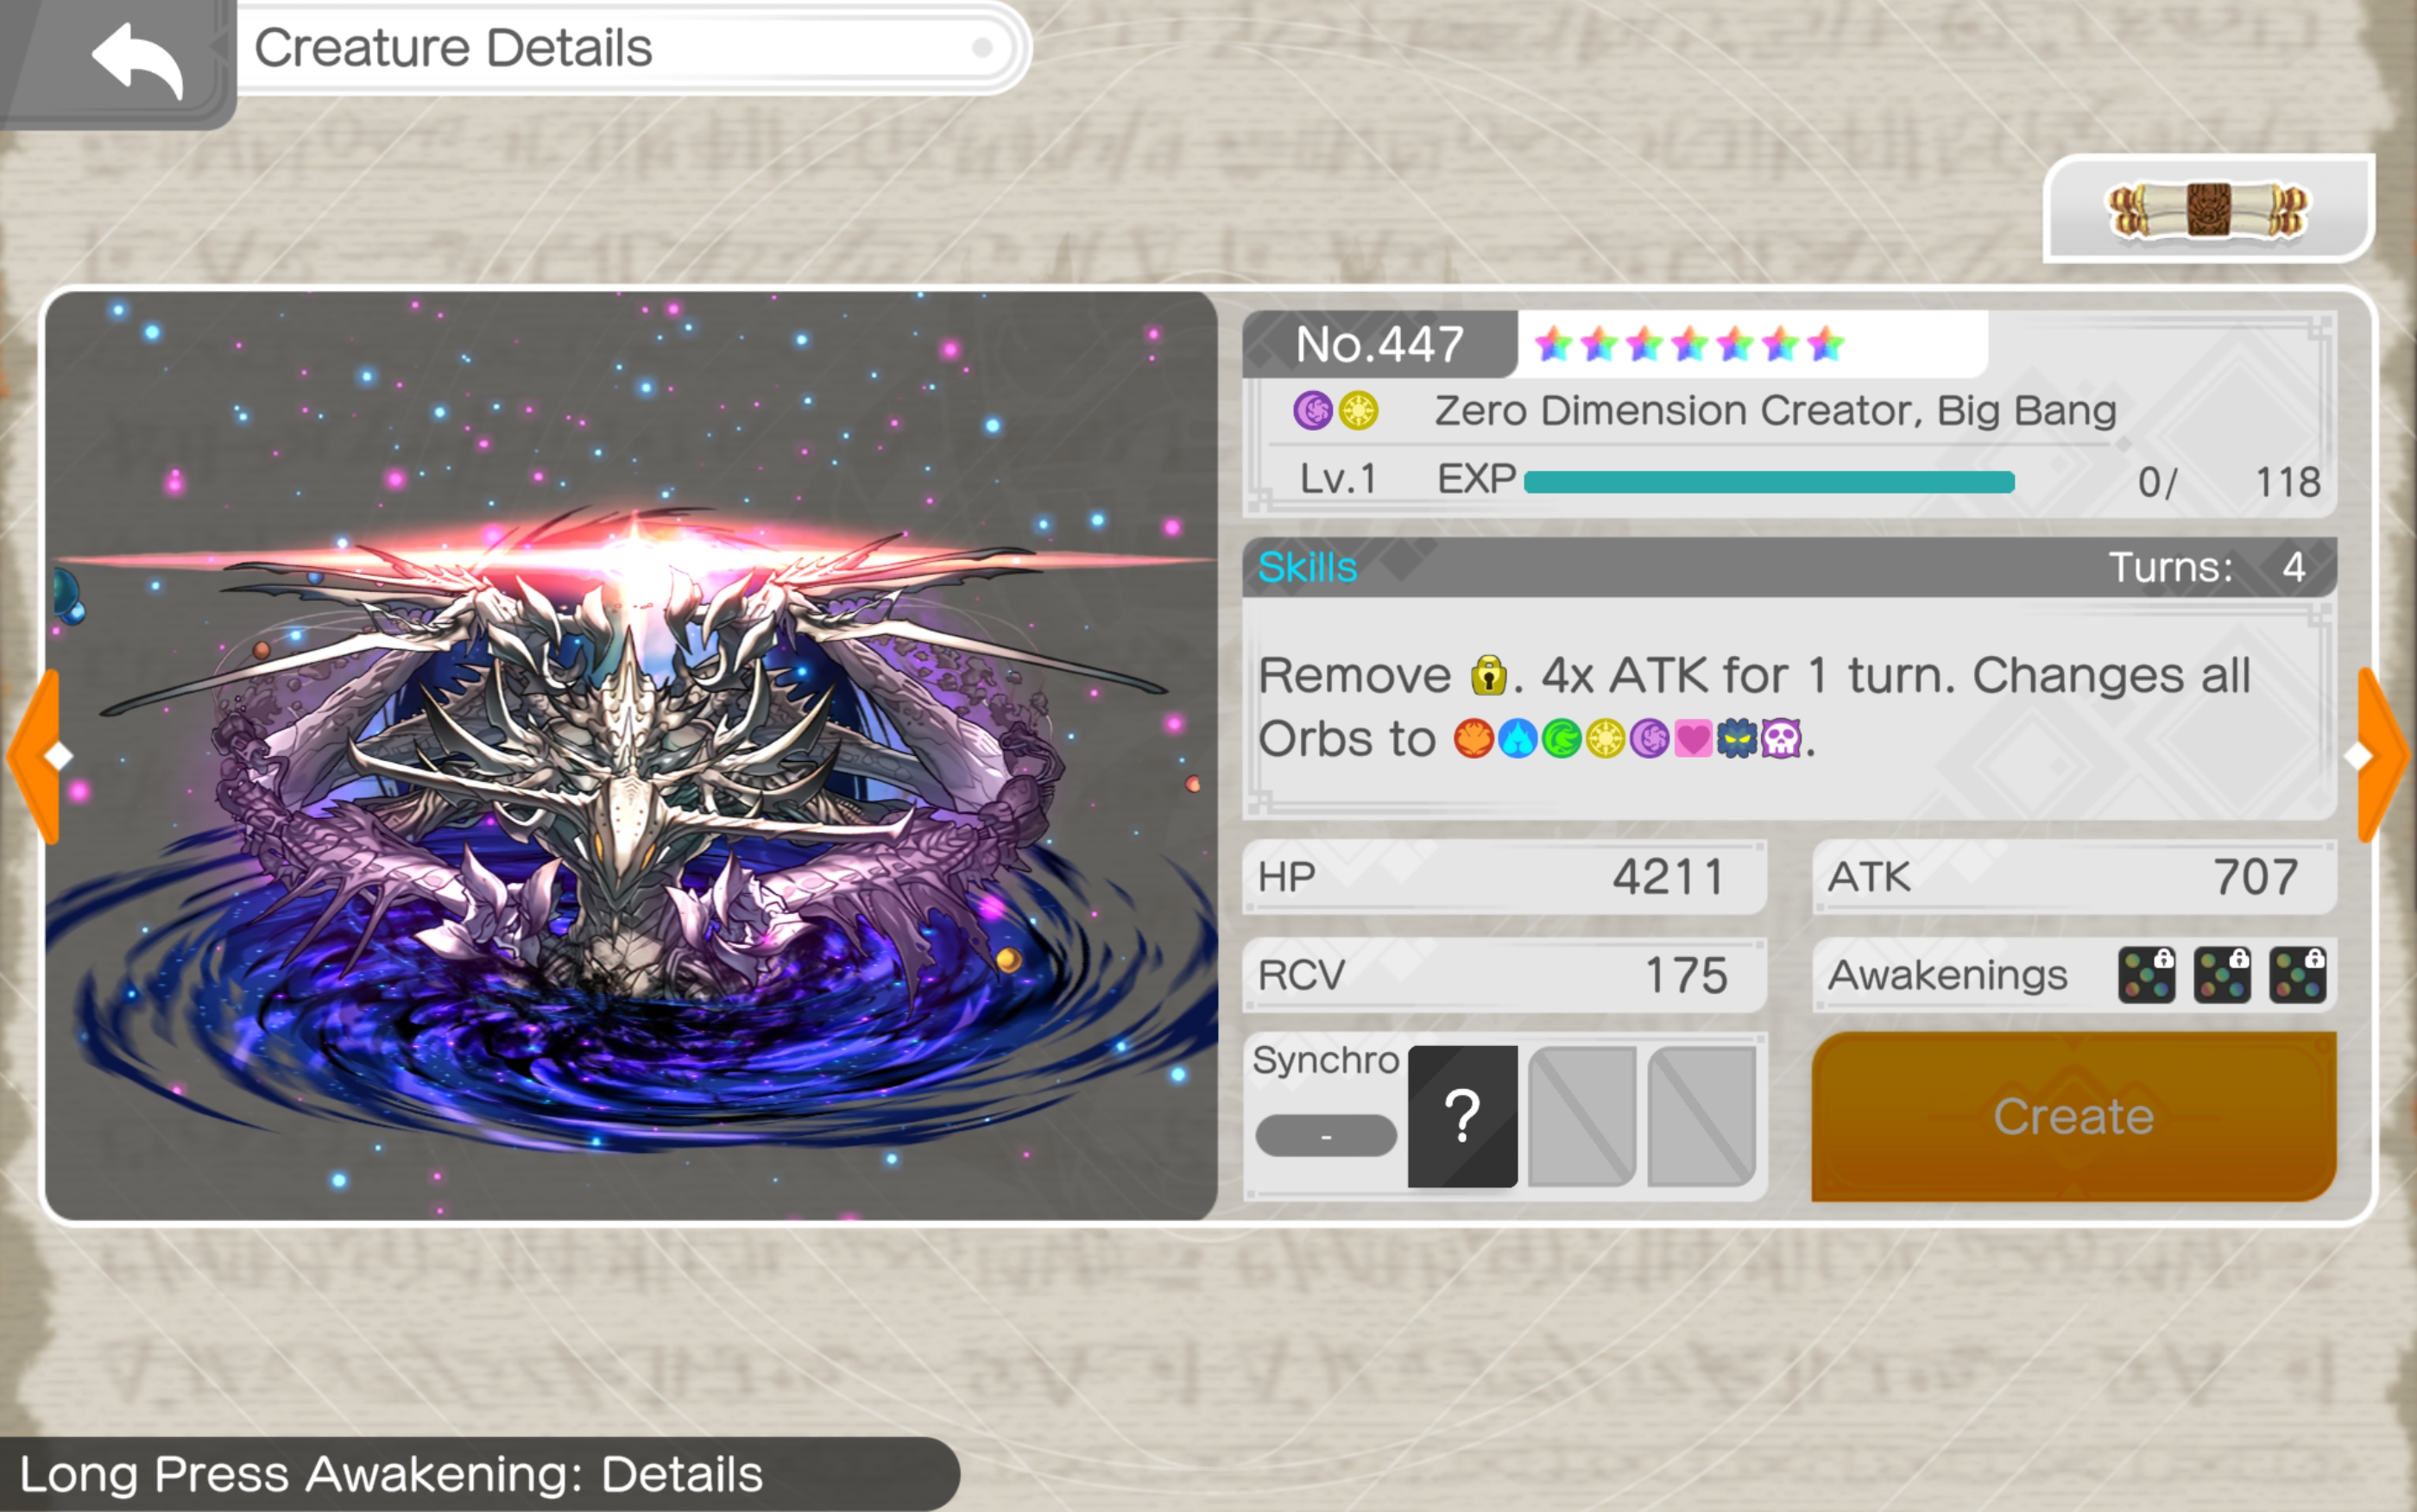Select the second empty Synchro slot
The width and height of the screenshot is (2417, 1512).
pyautogui.click(x=1582, y=1116)
